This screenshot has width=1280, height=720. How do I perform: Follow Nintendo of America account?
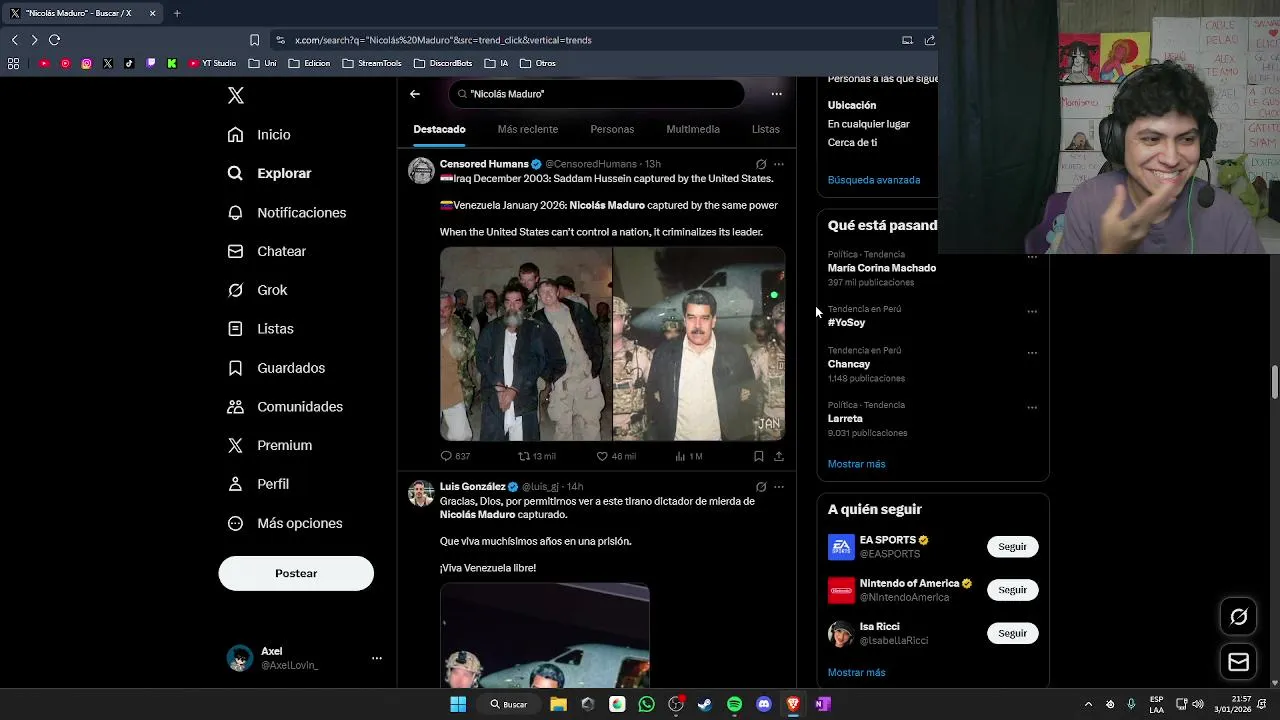pyautogui.click(x=1012, y=590)
